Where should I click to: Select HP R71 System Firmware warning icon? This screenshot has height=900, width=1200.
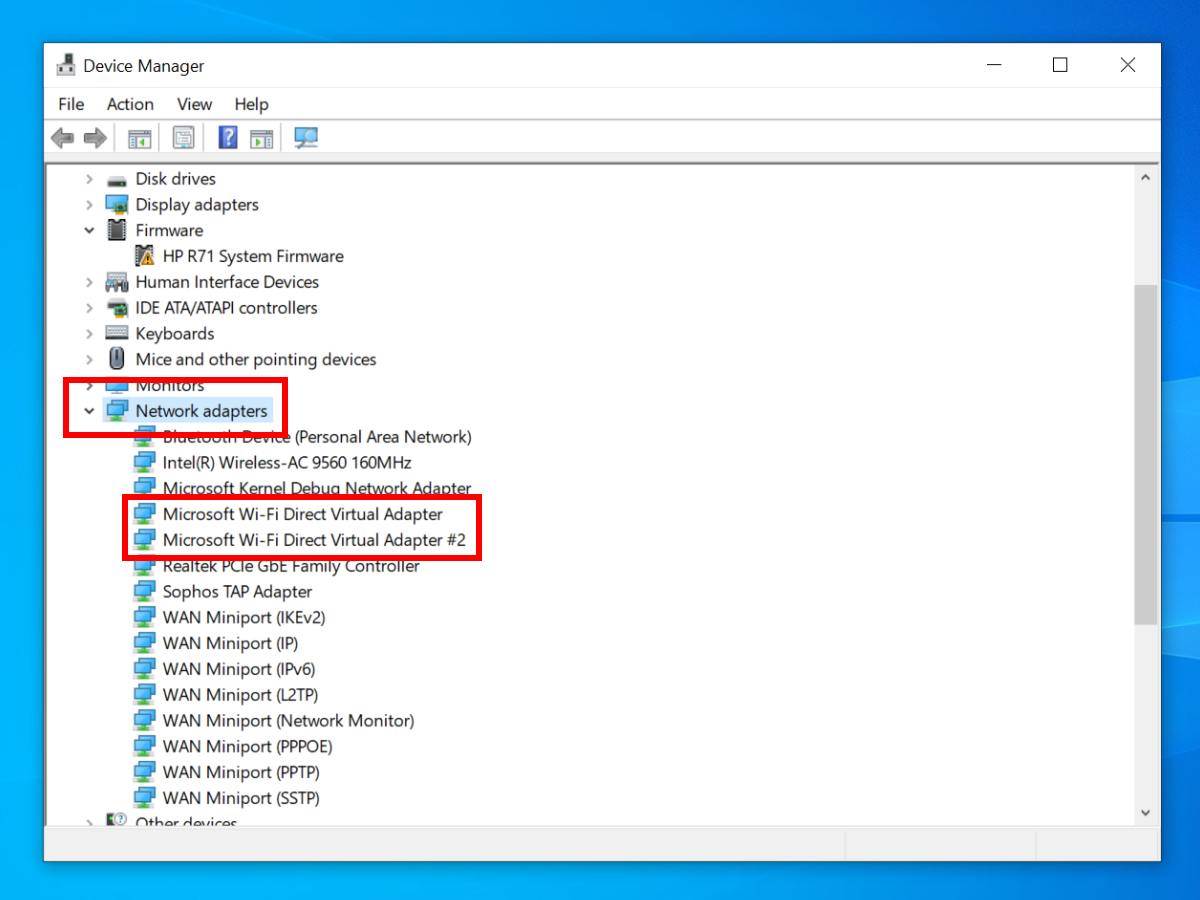tap(145, 256)
